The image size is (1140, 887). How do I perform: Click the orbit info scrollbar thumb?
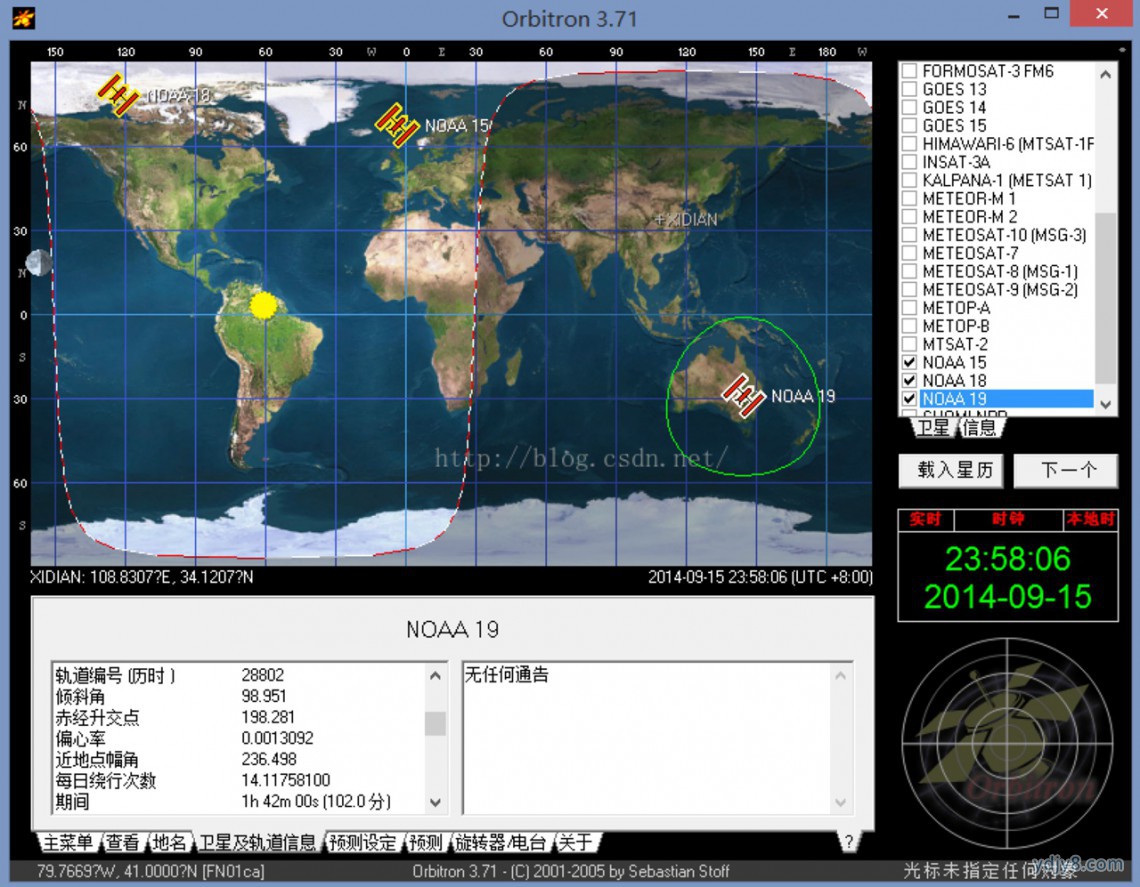point(435,723)
